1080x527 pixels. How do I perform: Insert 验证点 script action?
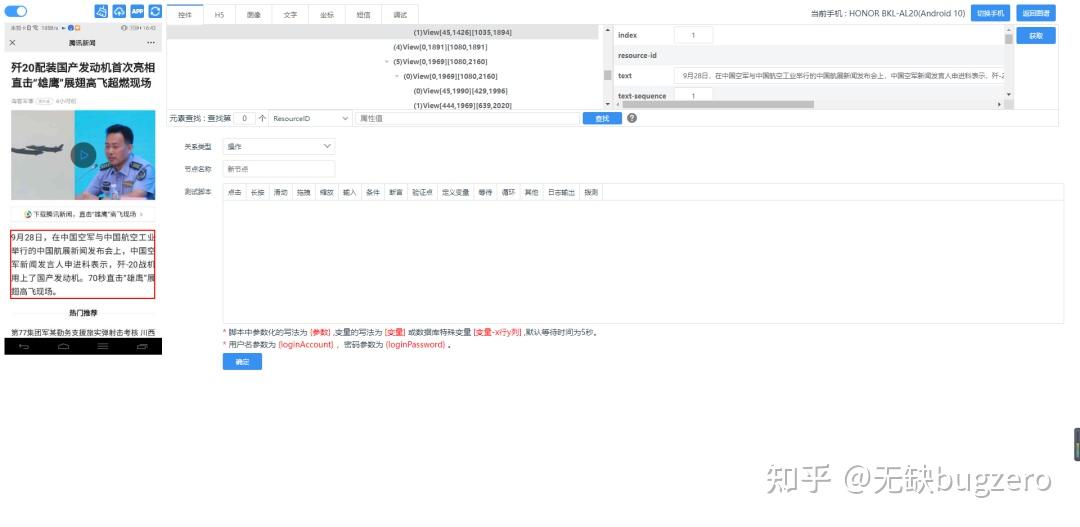[x=422, y=193]
